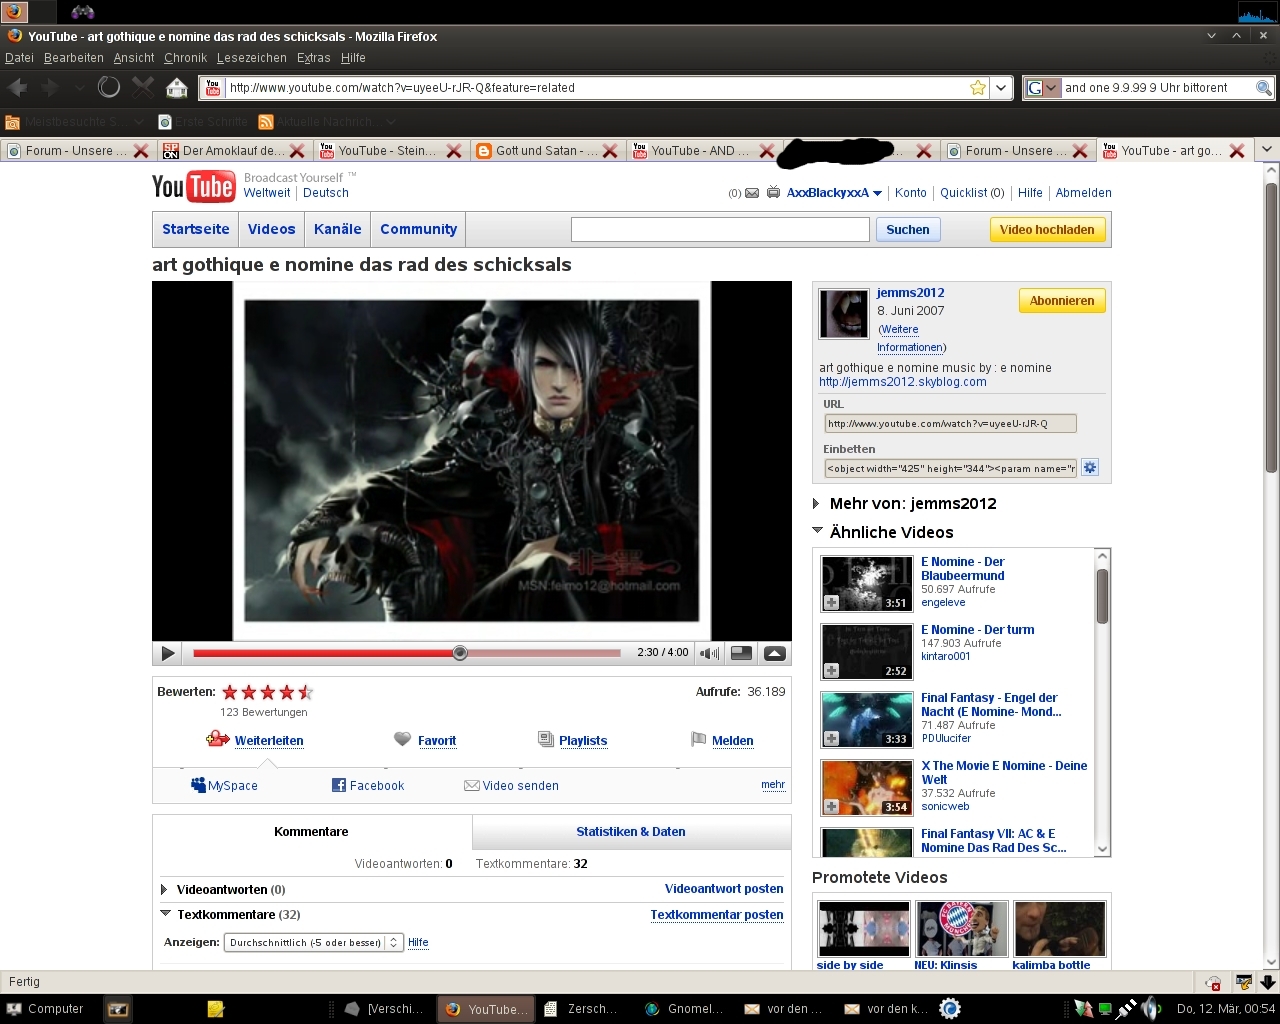
Task: Toggle video player size mode
Action: click(741, 653)
